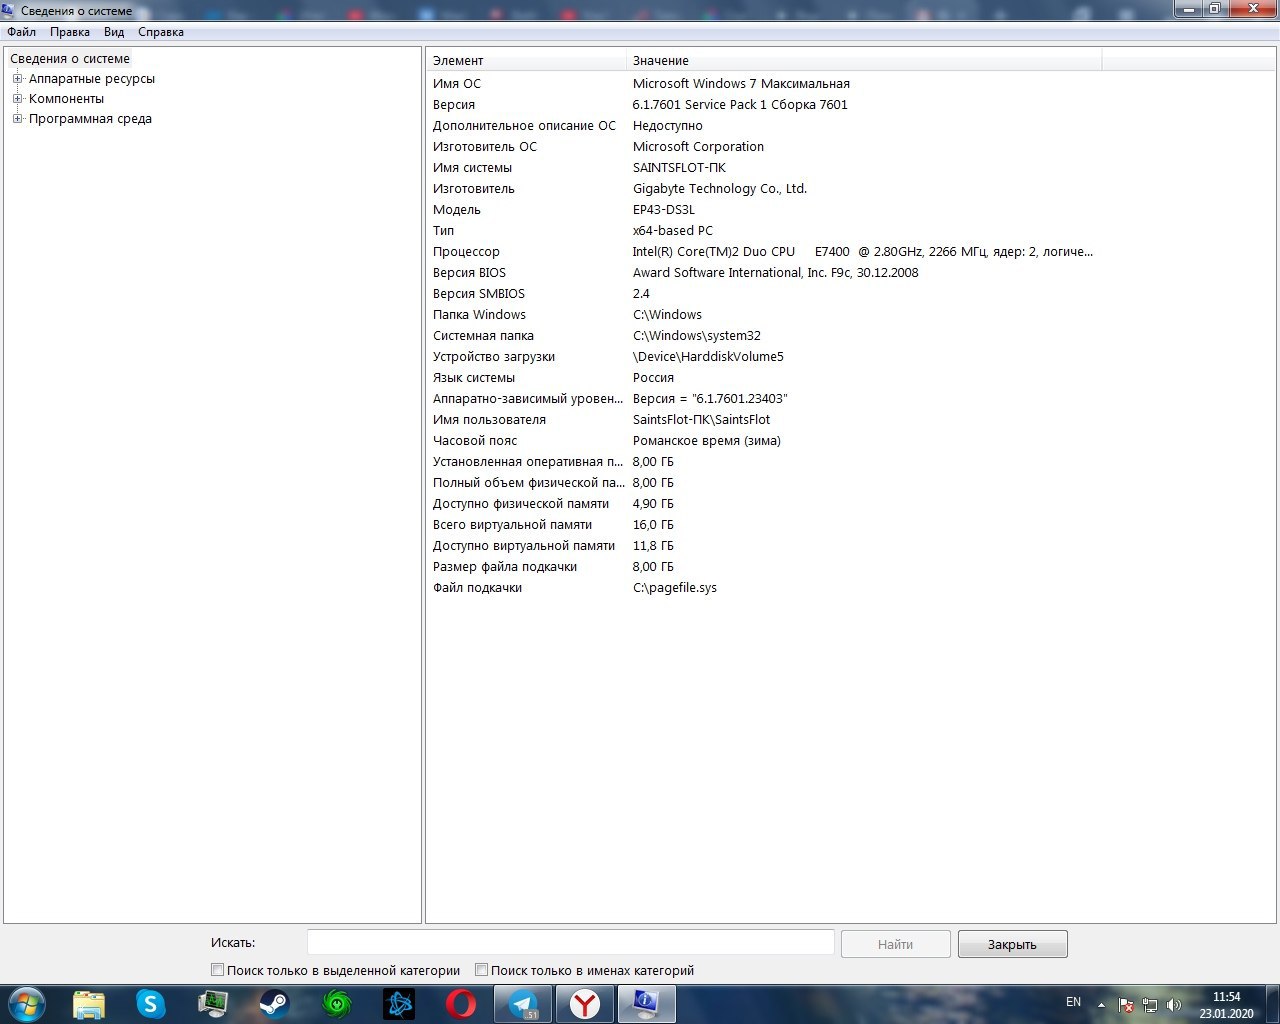The image size is (1280, 1024).
Task: Expand the Программная среда tree node
Action: [x=17, y=118]
